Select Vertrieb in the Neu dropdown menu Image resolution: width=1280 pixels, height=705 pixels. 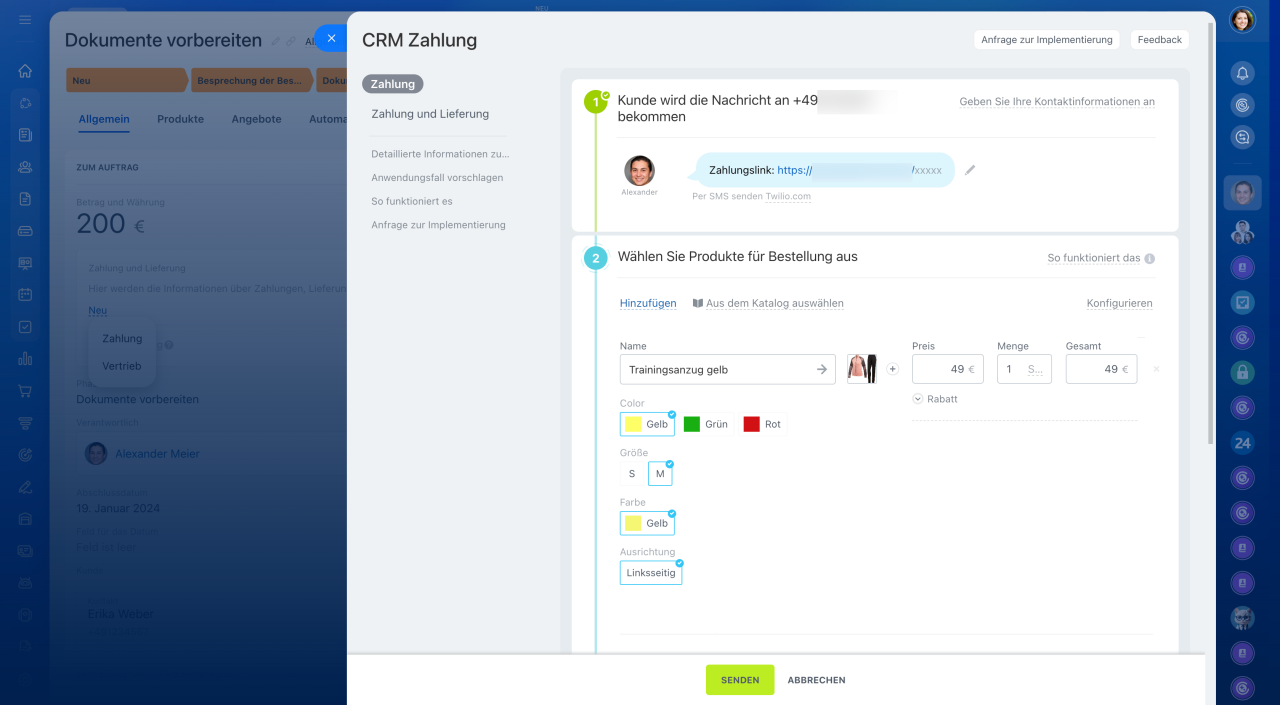(122, 366)
